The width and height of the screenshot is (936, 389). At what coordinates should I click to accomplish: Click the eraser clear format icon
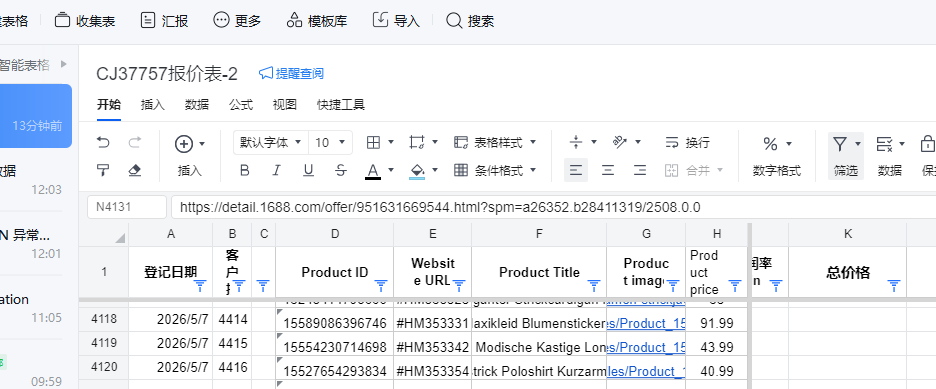135,171
